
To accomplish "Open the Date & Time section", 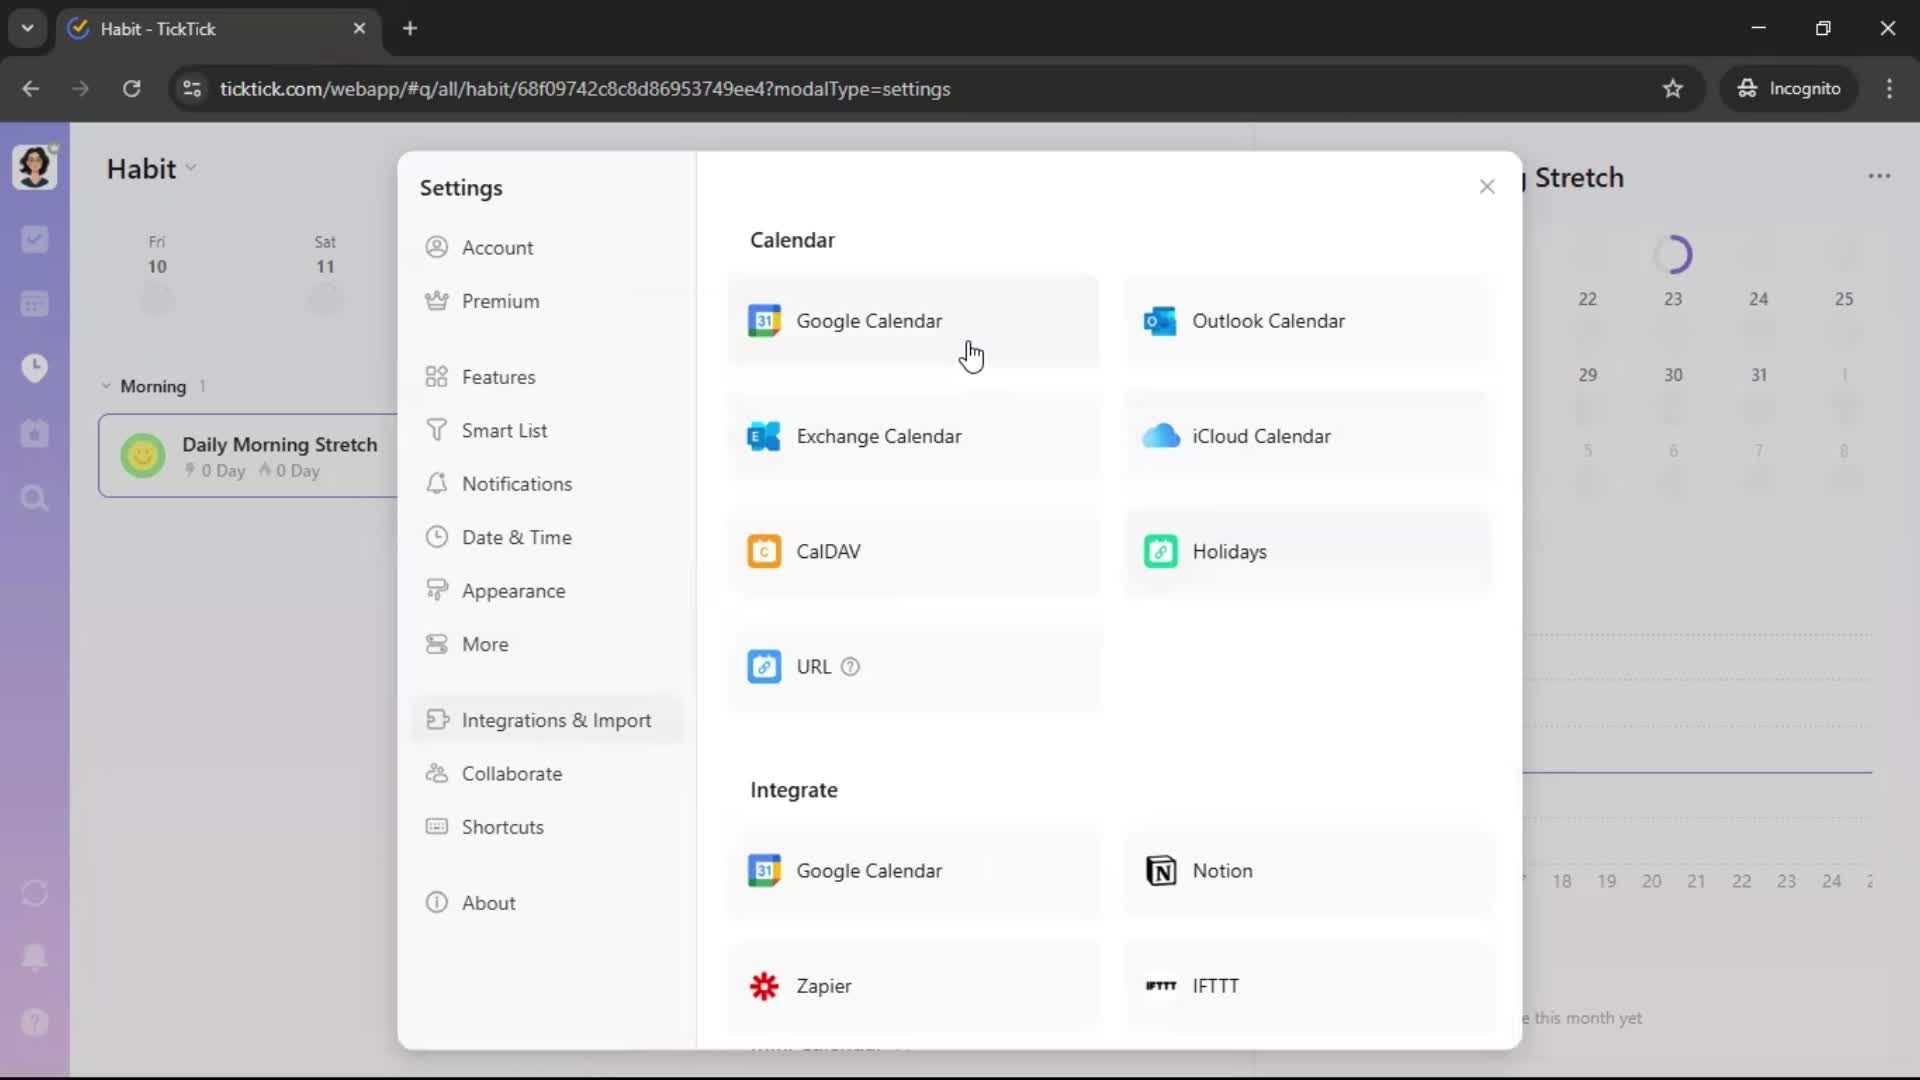I will coord(516,537).
